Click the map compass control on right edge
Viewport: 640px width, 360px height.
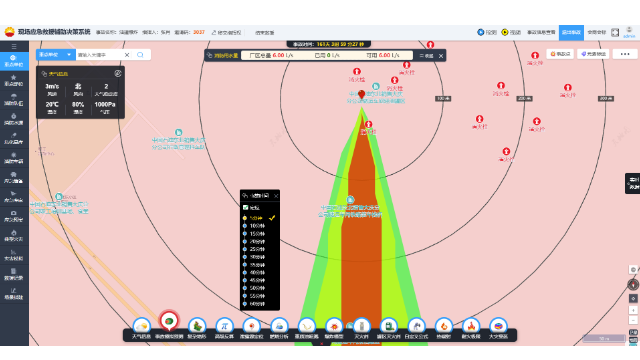click(633, 284)
